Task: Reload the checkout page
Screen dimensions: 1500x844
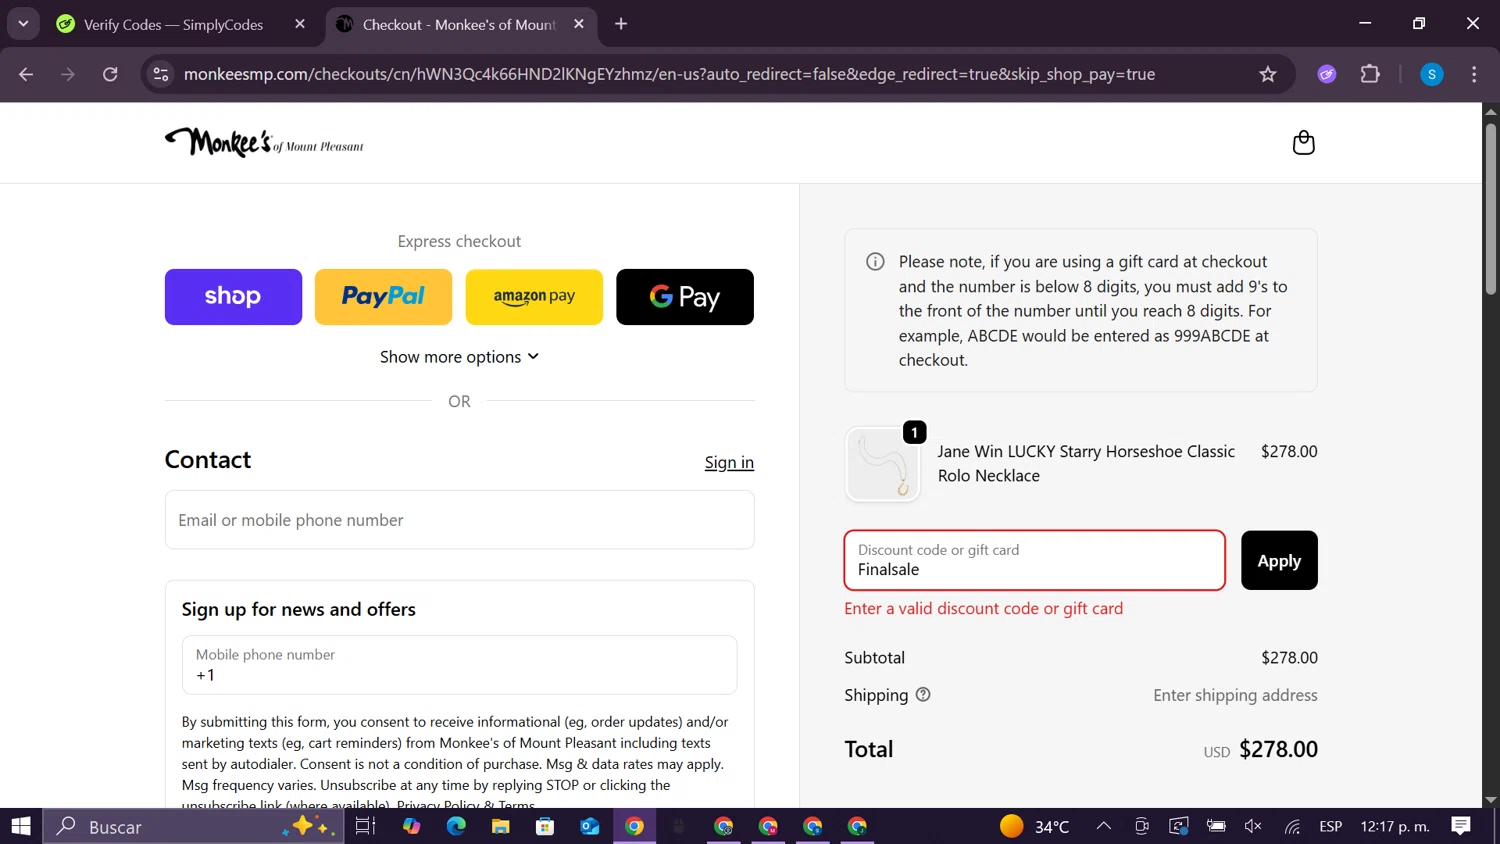Action: (110, 74)
